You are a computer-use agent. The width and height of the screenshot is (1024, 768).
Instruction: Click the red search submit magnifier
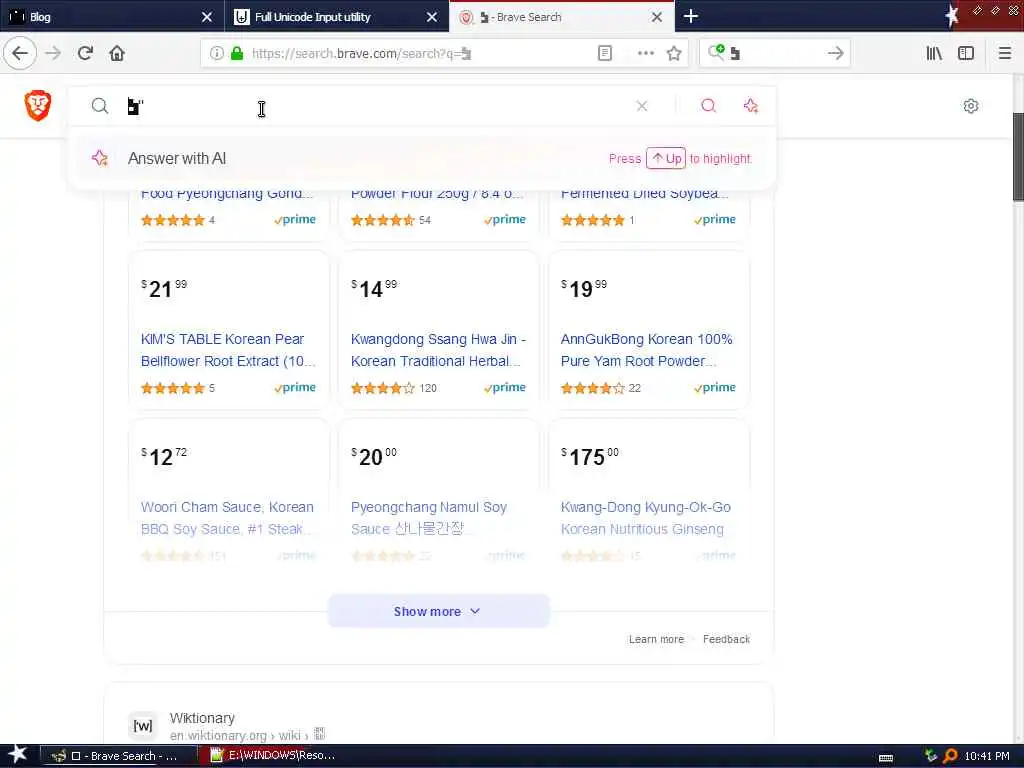[709, 106]
